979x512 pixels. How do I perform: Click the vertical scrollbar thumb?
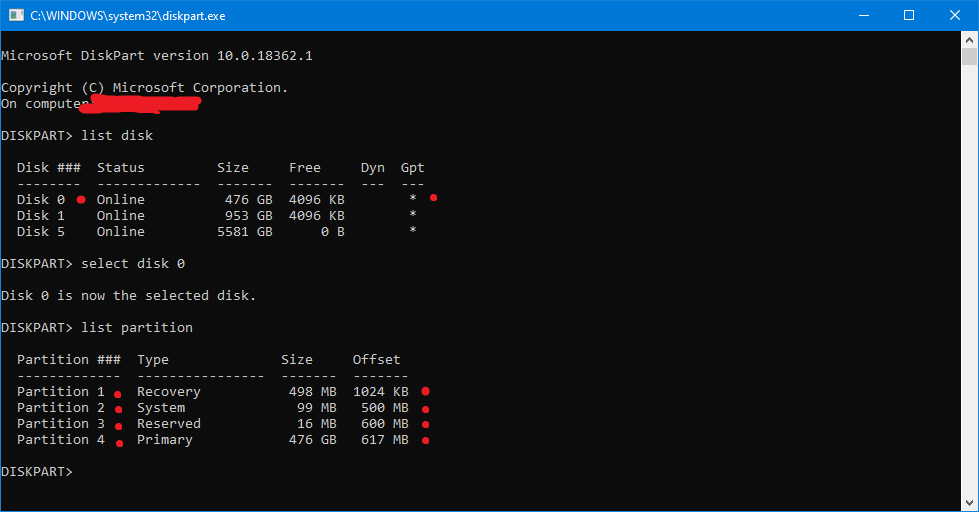(969, 57)
